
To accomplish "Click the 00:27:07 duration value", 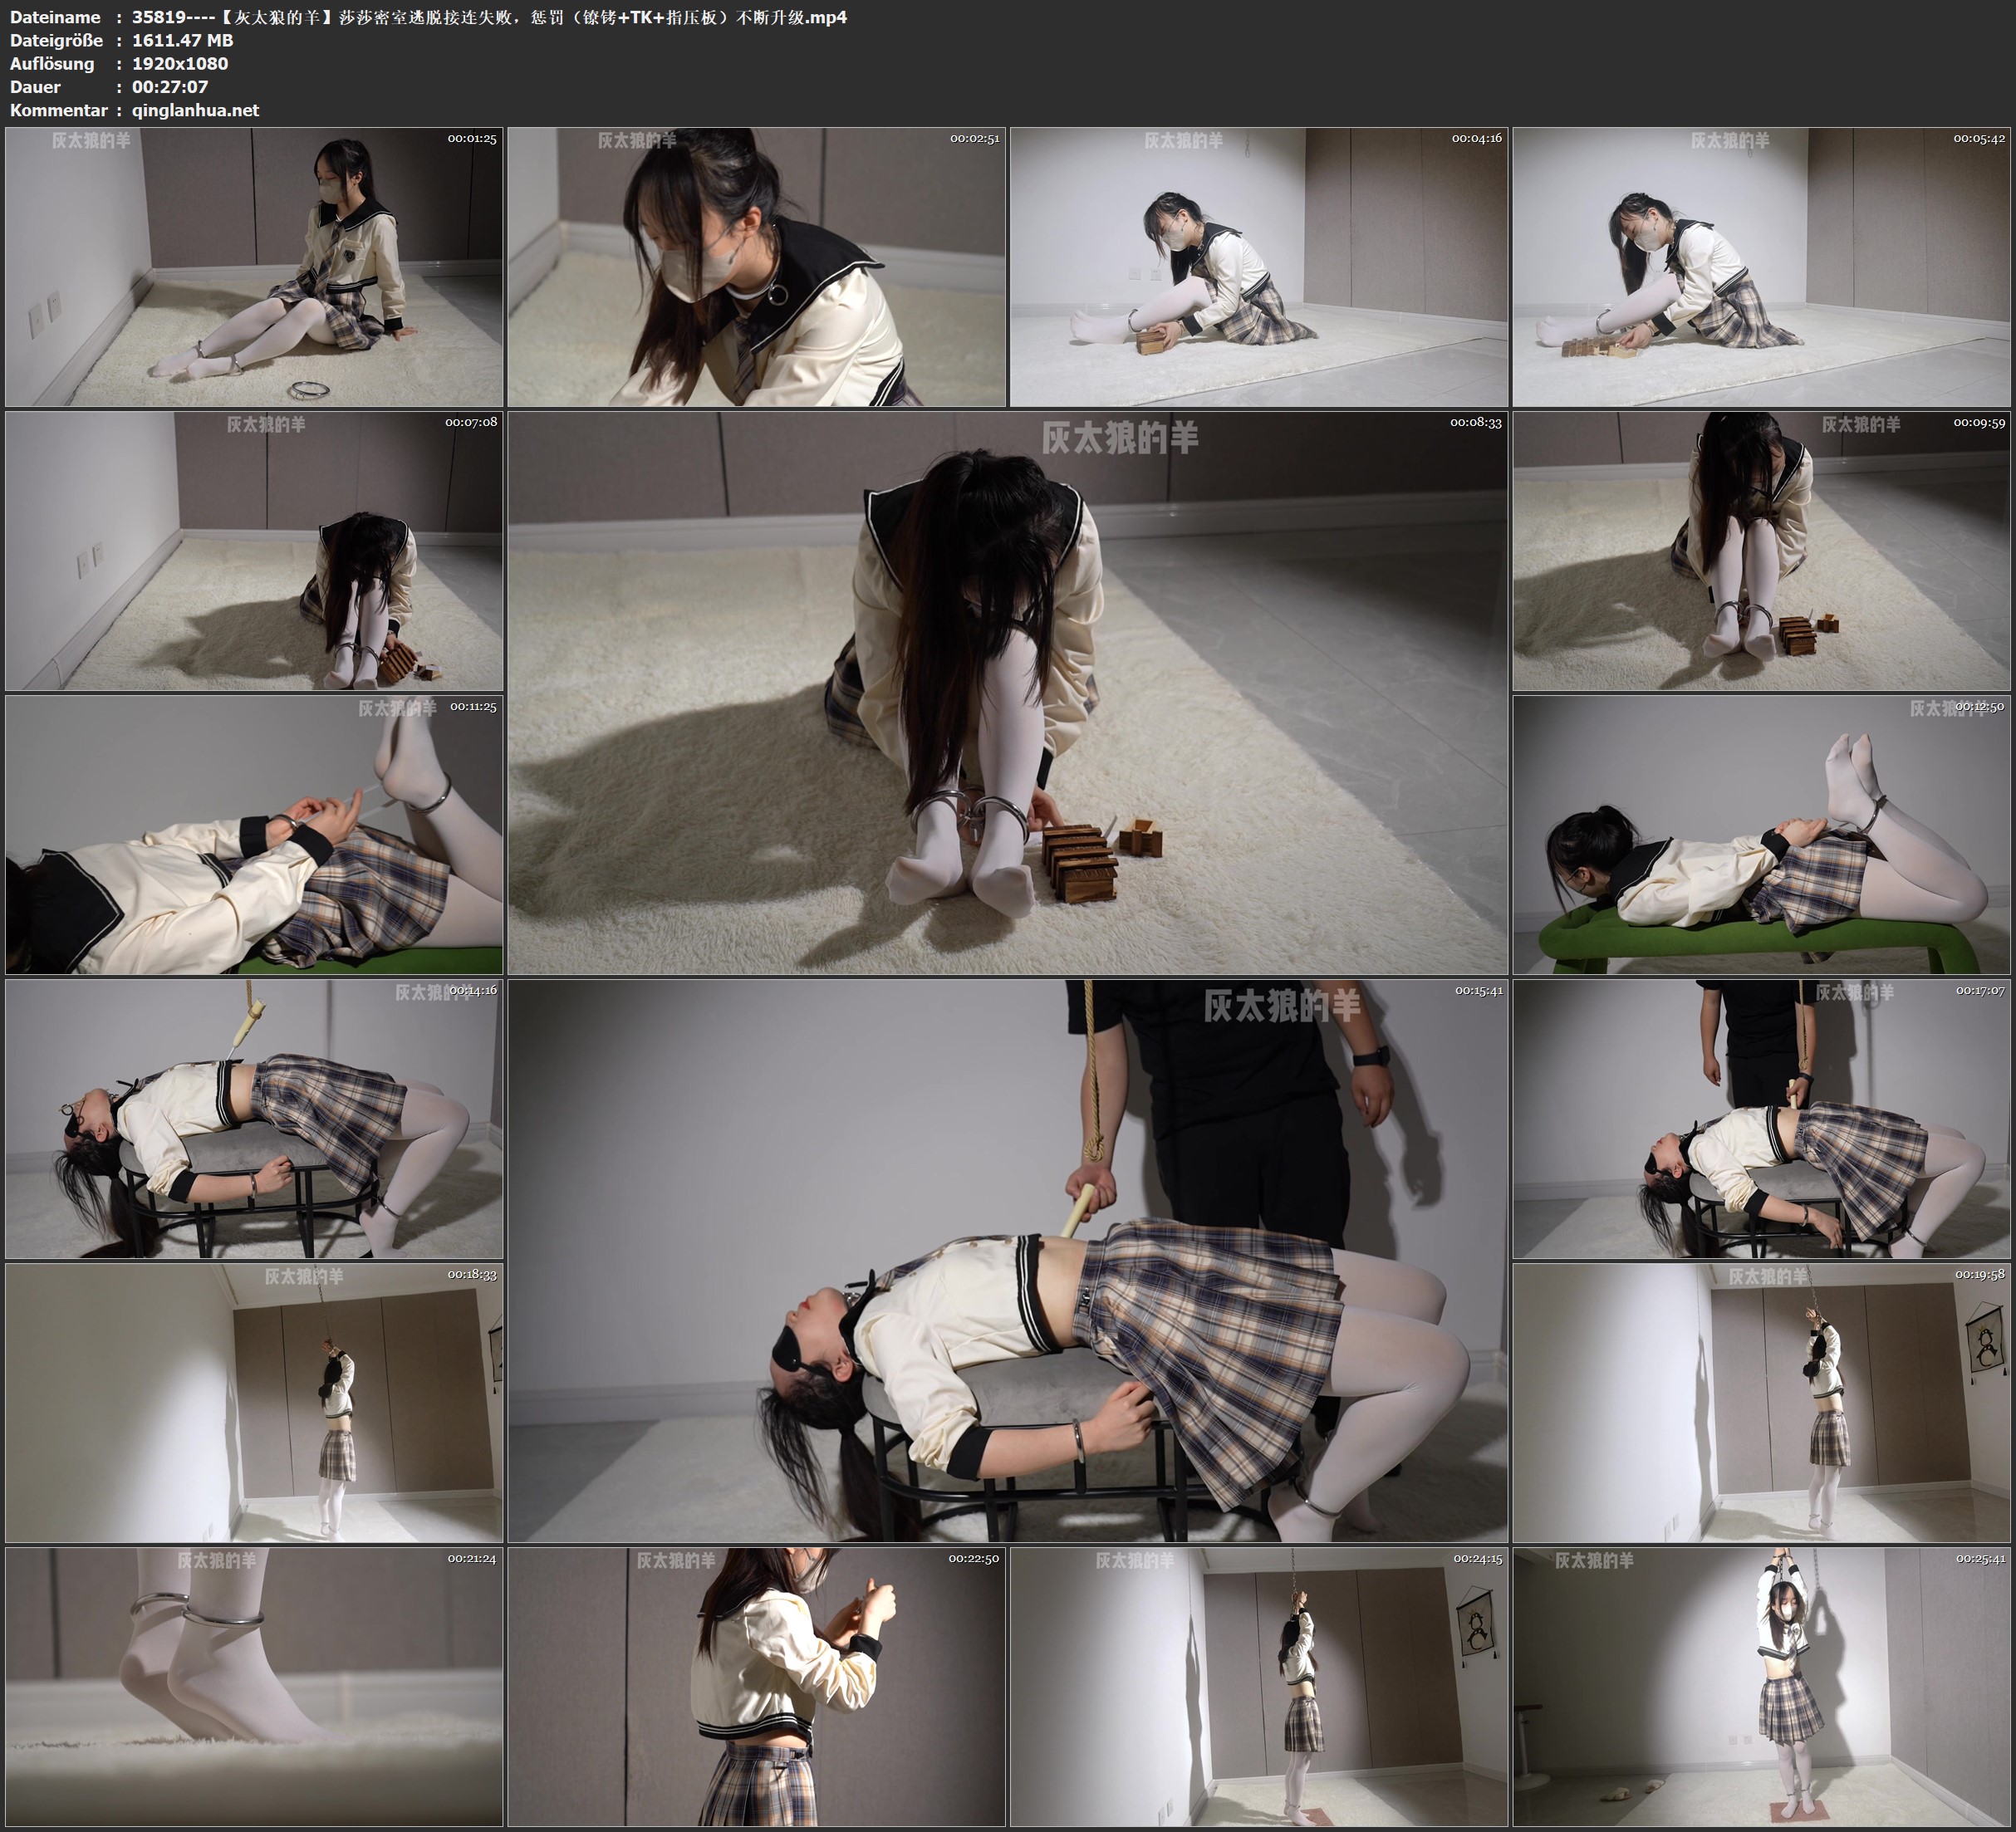I will pyautogui.click(x=170, y=87).
